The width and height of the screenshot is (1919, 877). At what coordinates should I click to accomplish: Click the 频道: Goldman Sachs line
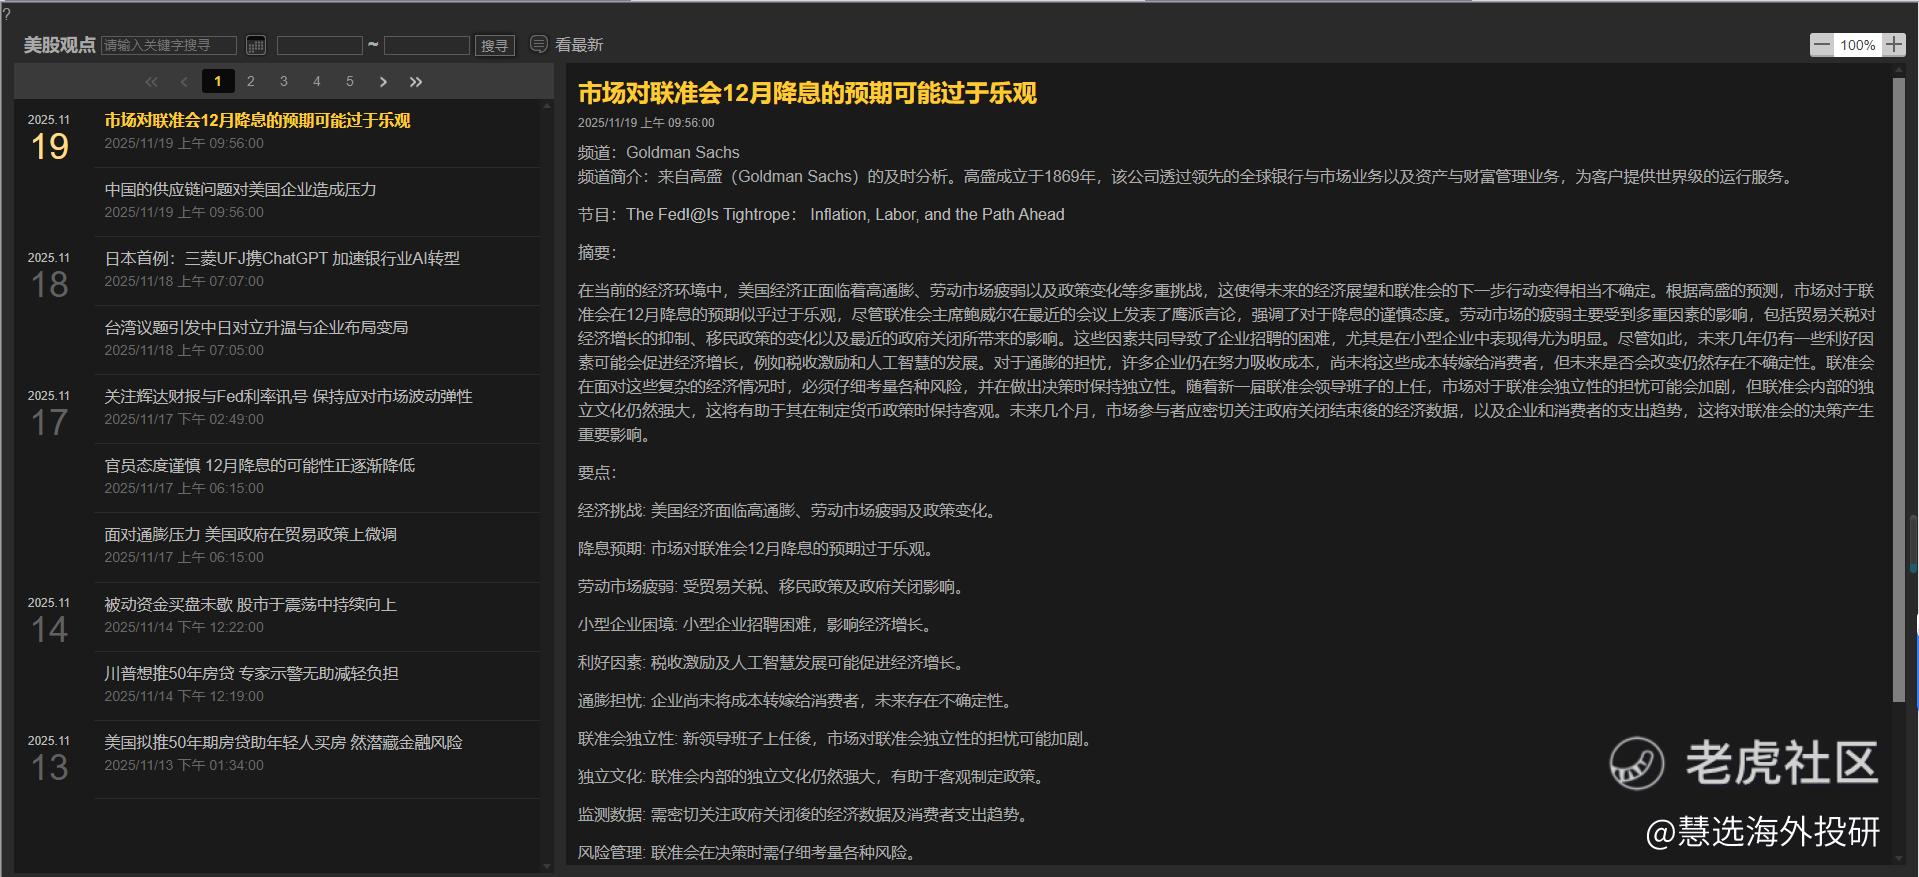659,152
